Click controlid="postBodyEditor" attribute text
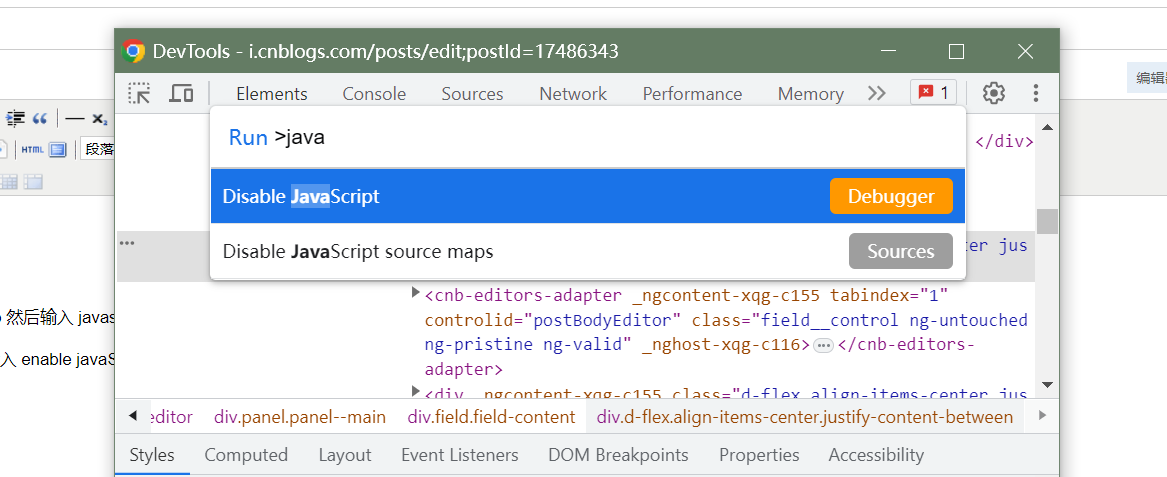1167x477 pixels. pos(553,320)
